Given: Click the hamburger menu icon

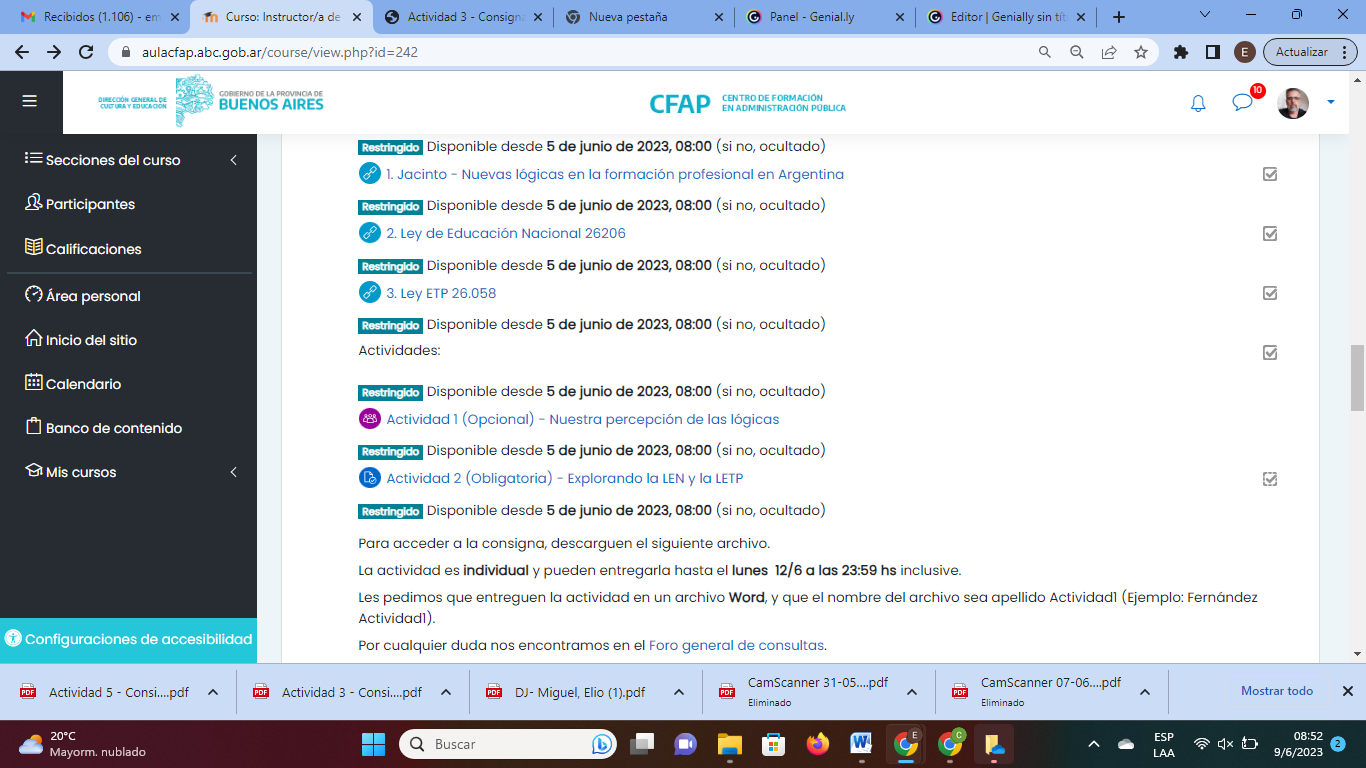Looking at the screenshot, I should click(x=29, y=101).
